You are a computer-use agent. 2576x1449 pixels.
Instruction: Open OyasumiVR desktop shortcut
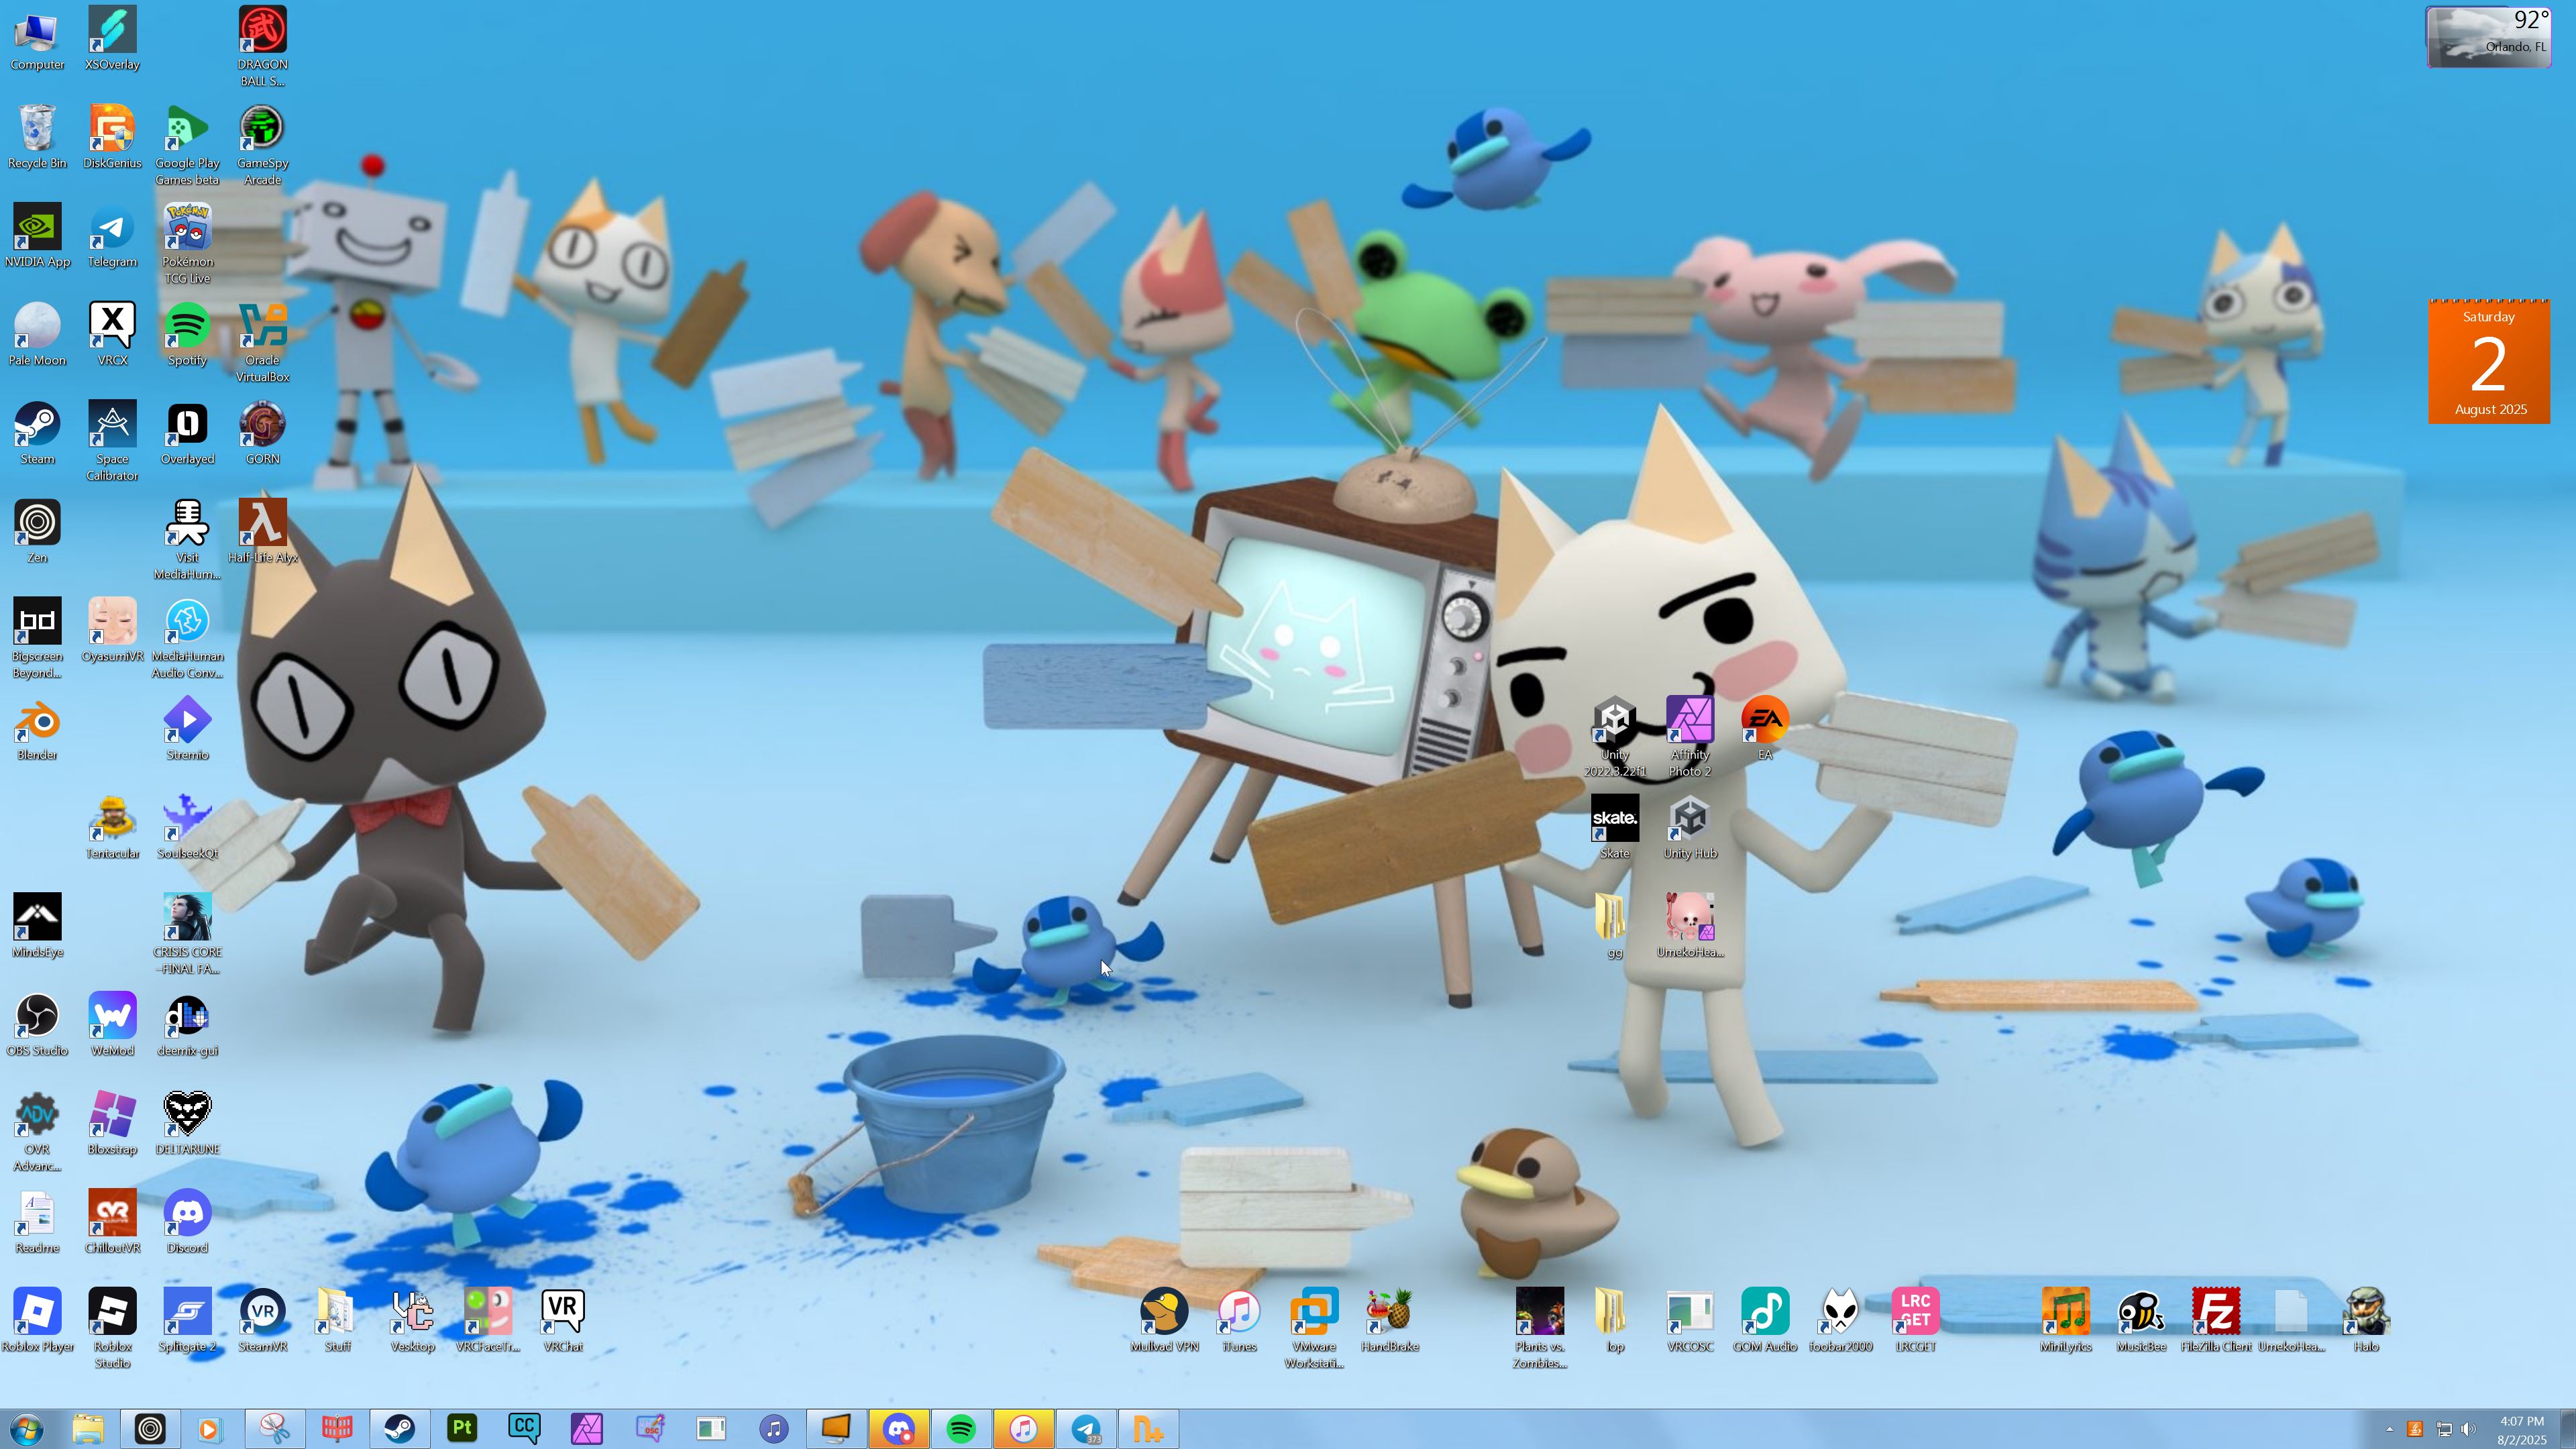[x=112, y=630]
